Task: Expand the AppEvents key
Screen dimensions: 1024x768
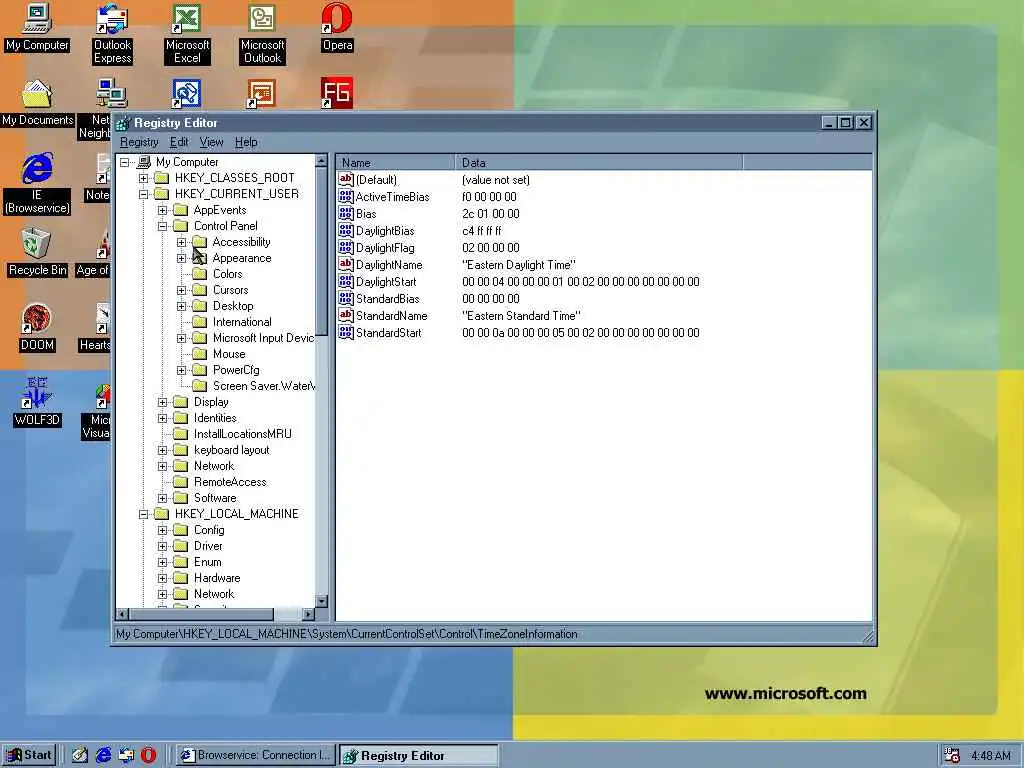Action: tap(163, 210)
